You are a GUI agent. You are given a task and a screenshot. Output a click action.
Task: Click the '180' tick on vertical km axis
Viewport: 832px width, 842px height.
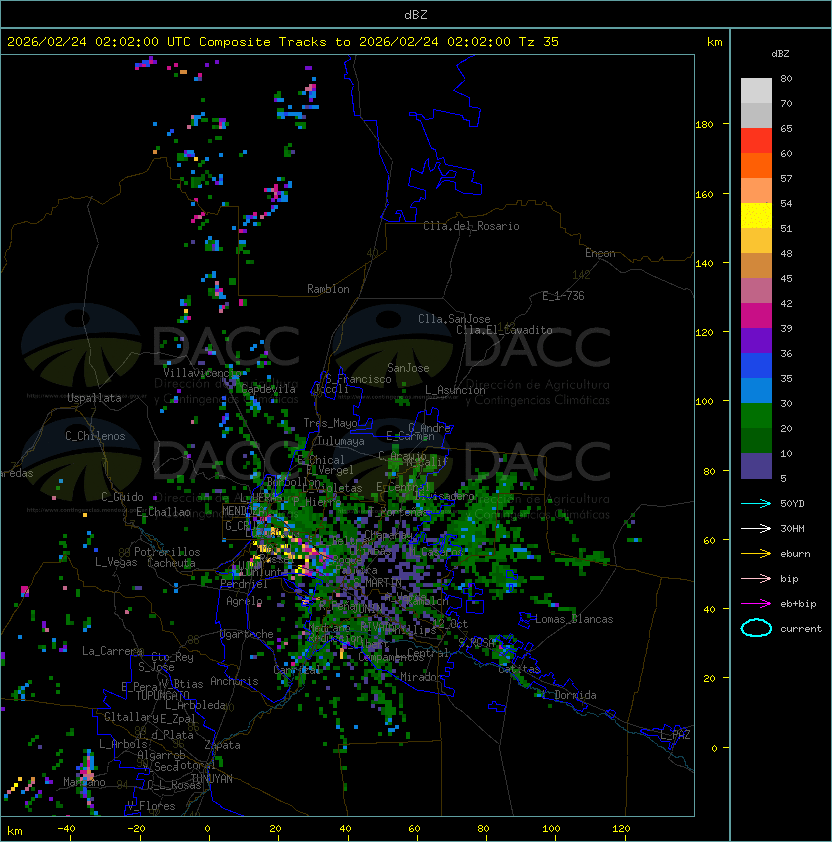[x=704, y=125]
